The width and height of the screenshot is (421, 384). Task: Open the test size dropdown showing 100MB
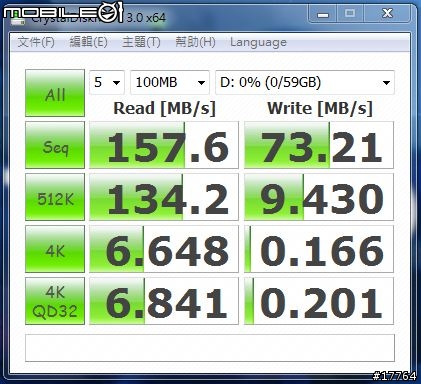pyautogui.click(x=170, y=82)
